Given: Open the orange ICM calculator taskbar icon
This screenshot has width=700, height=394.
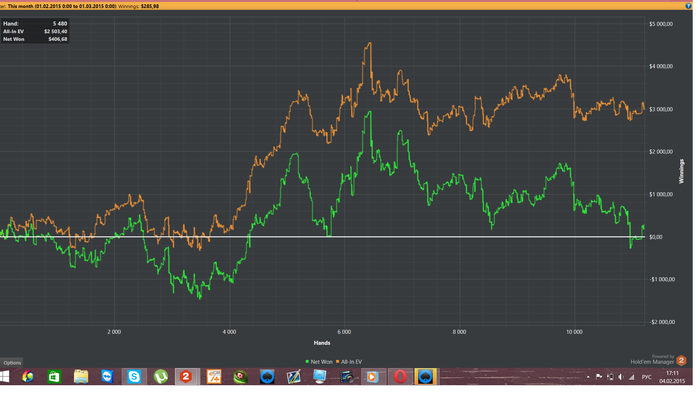Looking at the screenshot, I should (214, 377).
